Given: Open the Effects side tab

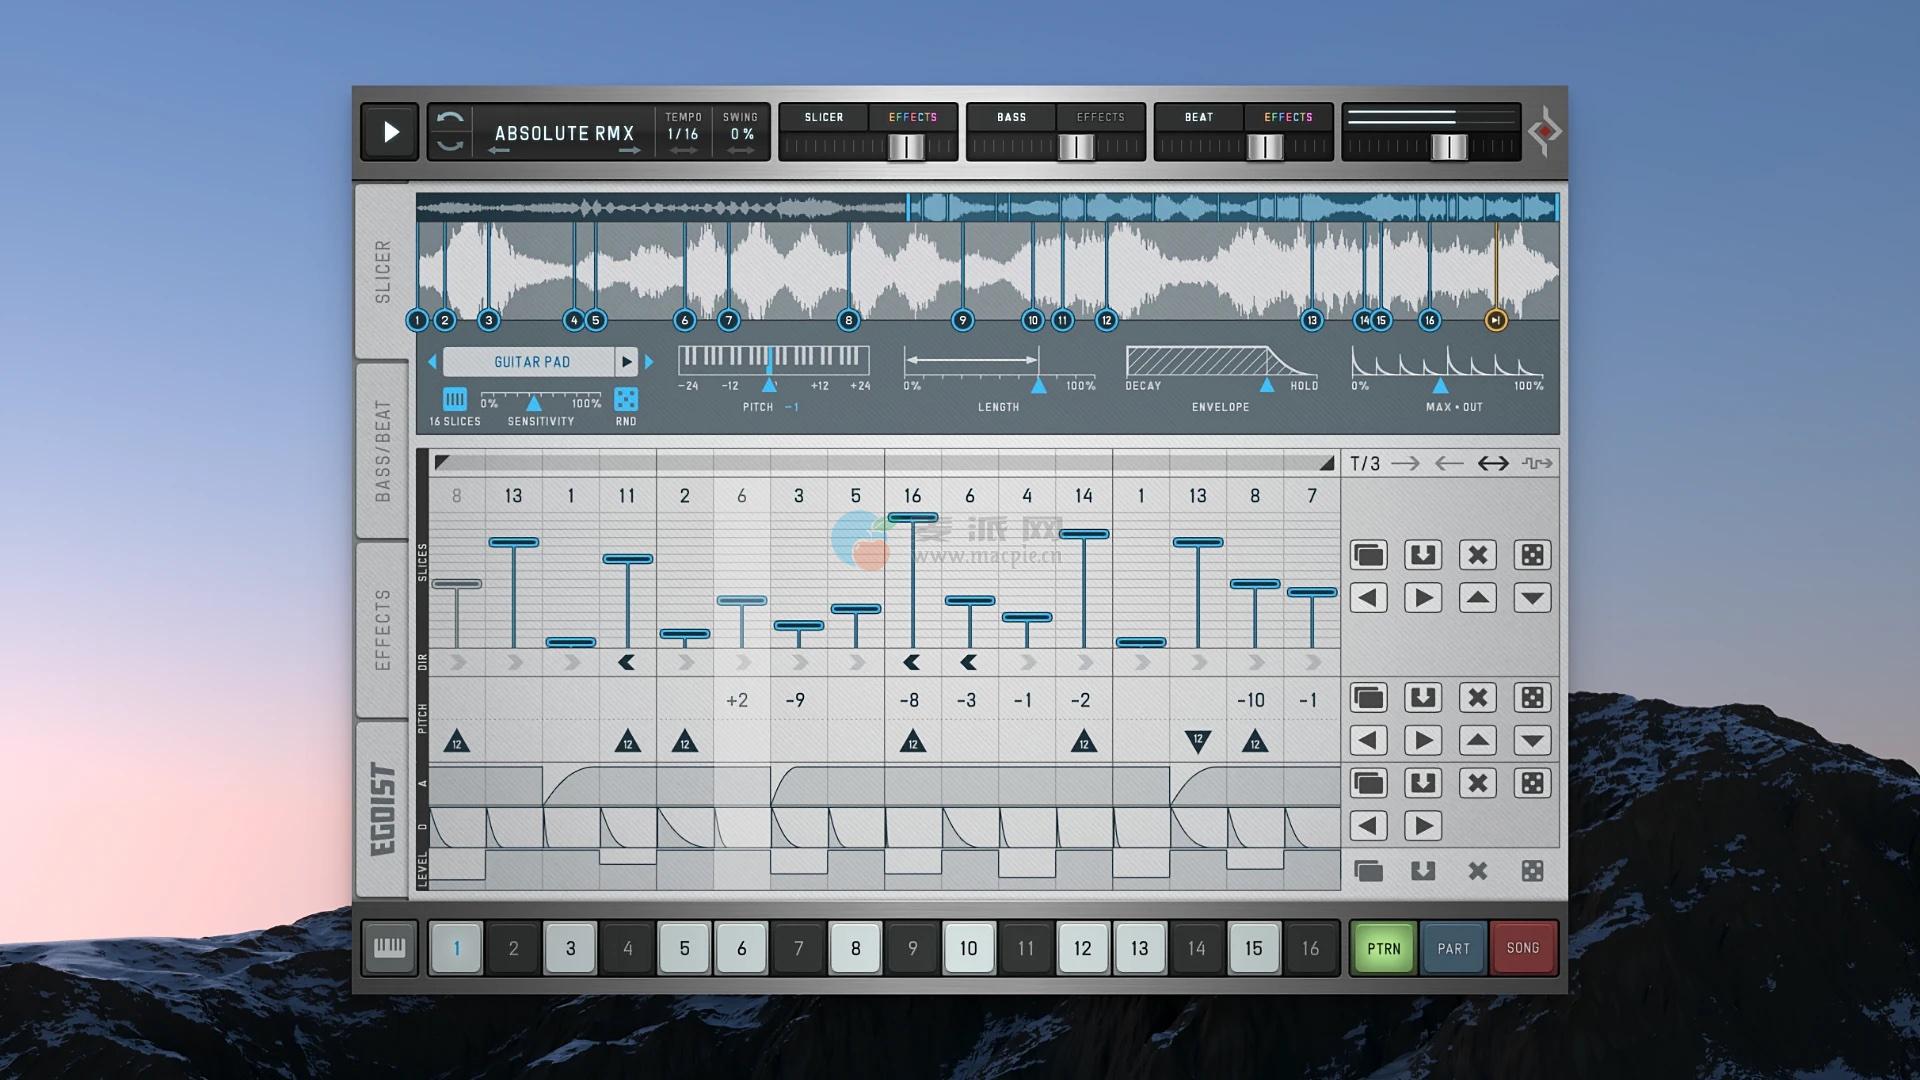Looking at the screenshot, I should click(382, 629).
